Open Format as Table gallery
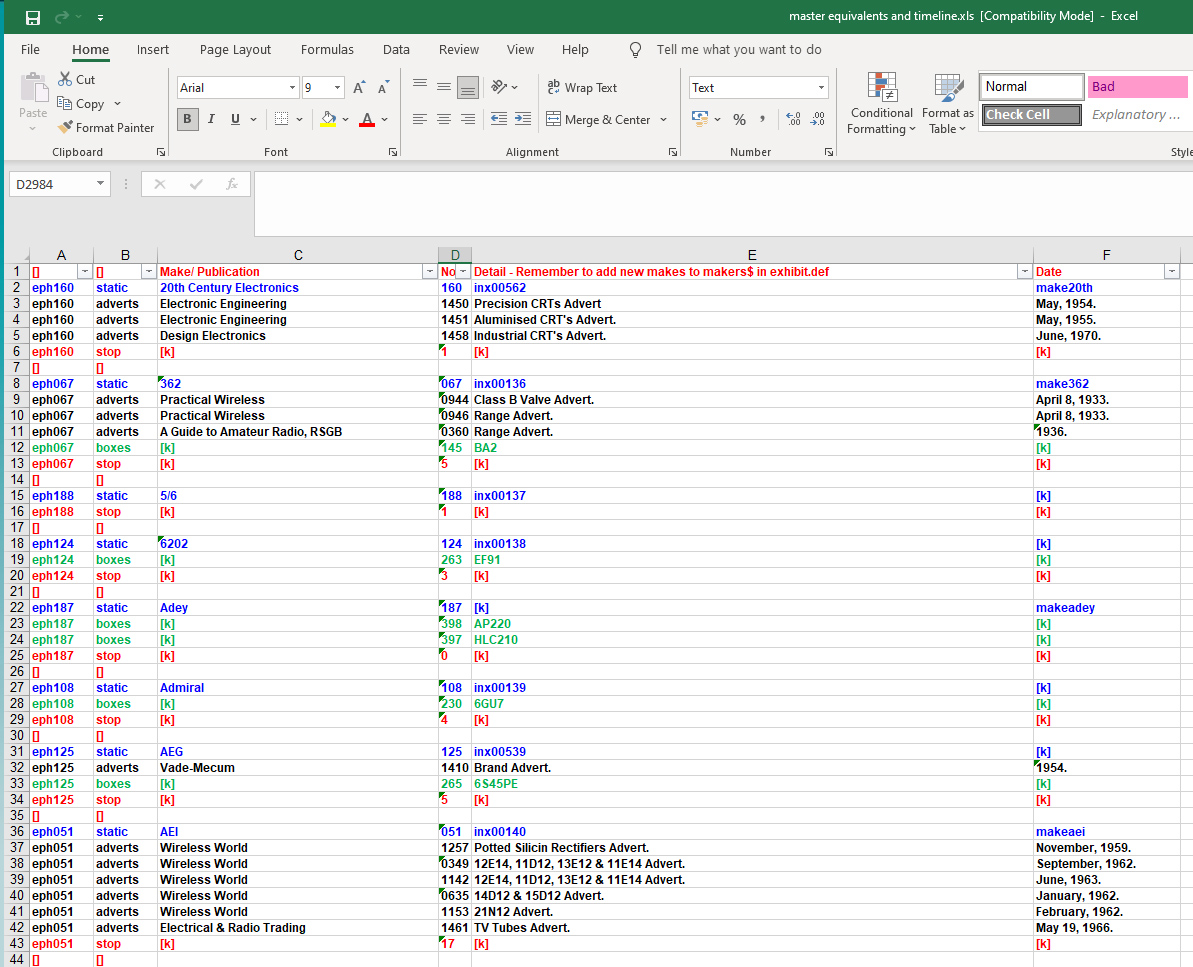This screenshot has width=1193, height=967. [948, 103]
